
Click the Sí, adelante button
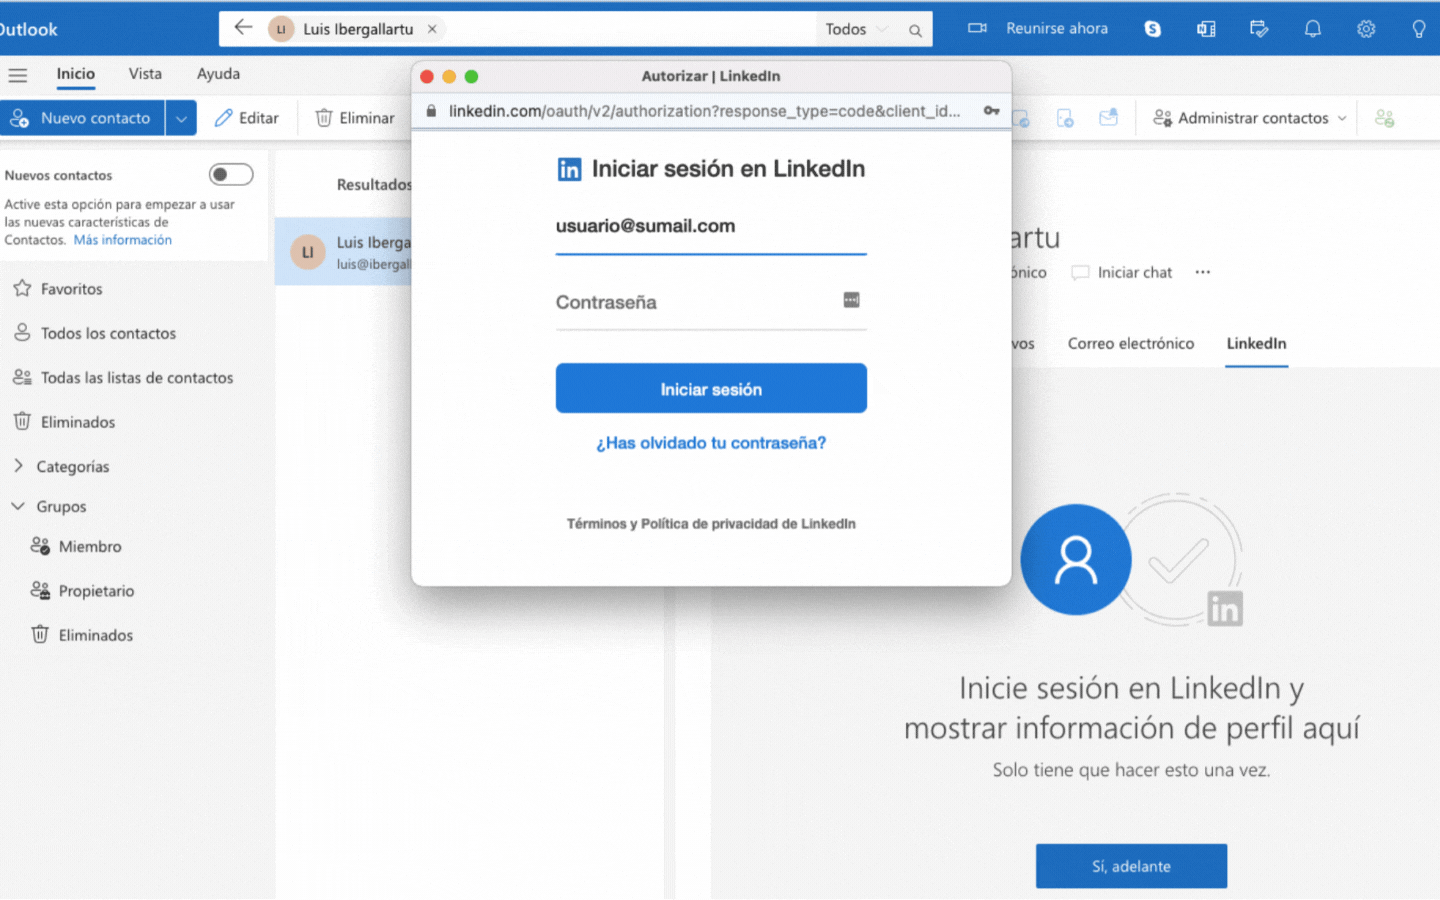(1131, 866)
